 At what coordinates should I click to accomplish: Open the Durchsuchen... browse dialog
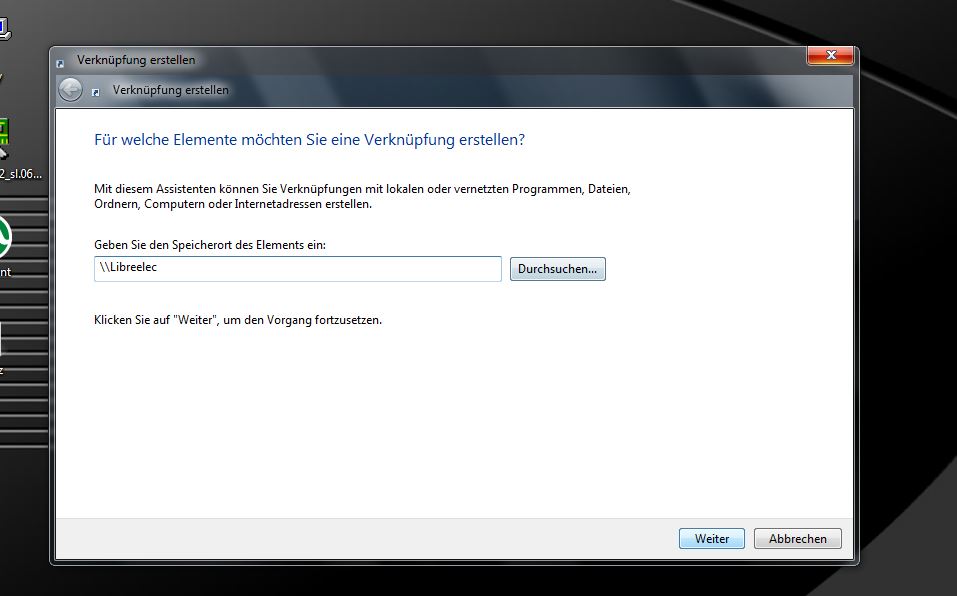coord(558,269)
